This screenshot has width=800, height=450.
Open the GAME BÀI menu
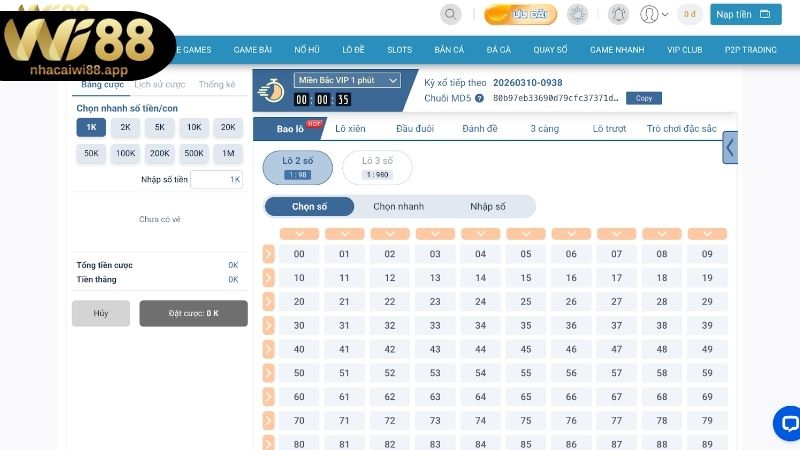(253, 49)
